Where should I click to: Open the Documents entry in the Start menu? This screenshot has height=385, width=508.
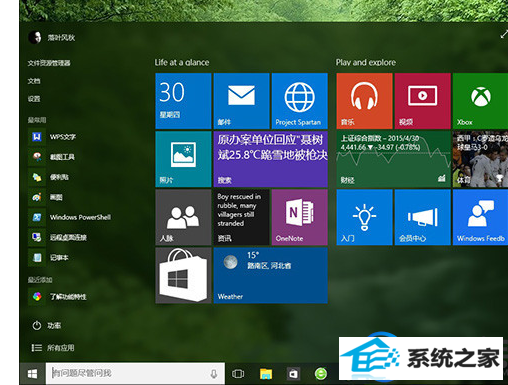coord(34,81)
